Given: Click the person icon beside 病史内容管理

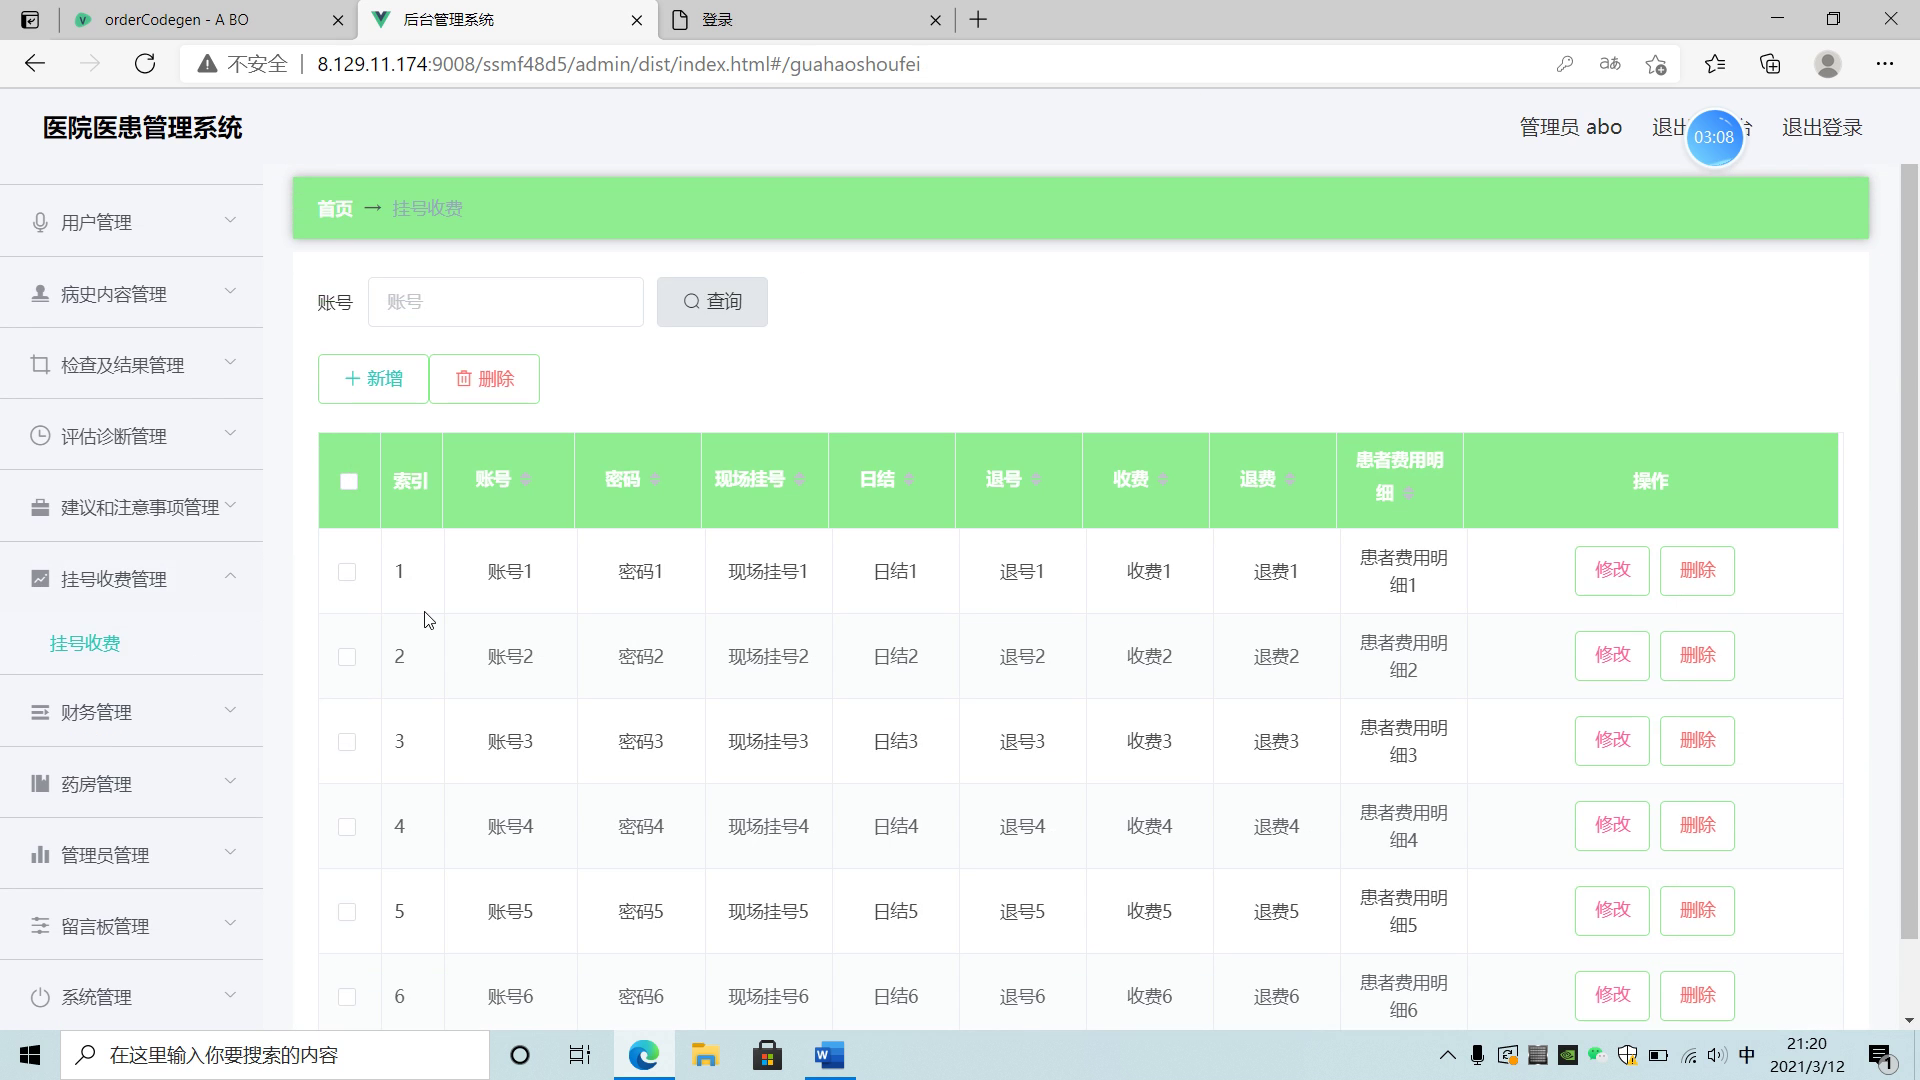Looking at the screenshot, I should [40, 293].
